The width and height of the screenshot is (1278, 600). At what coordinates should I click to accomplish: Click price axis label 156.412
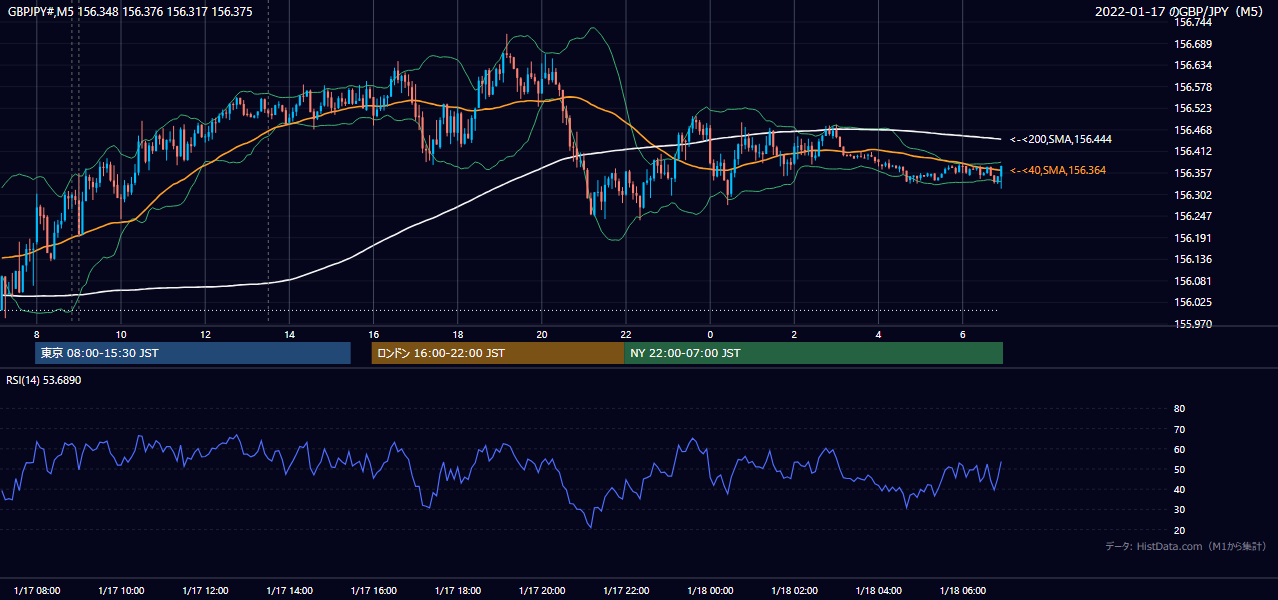pos(1193,152)
